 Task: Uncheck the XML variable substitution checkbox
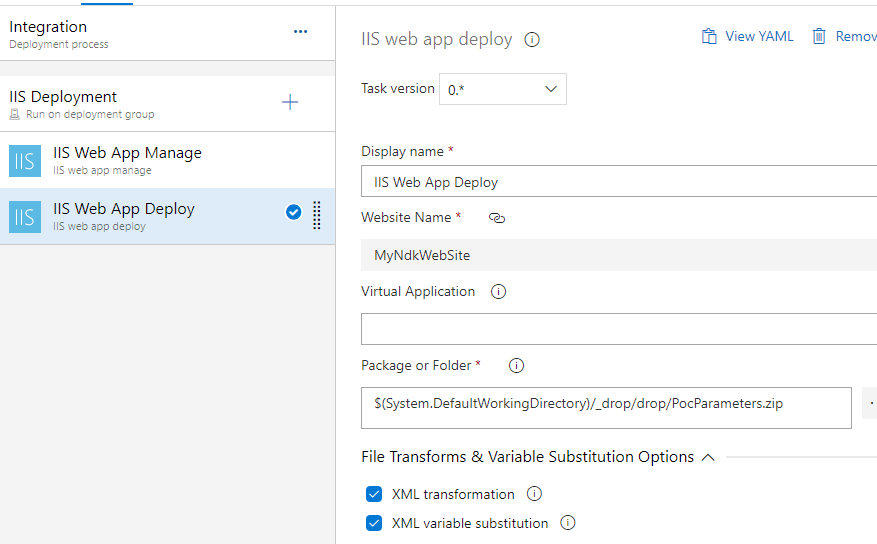(x=374, y=523)
